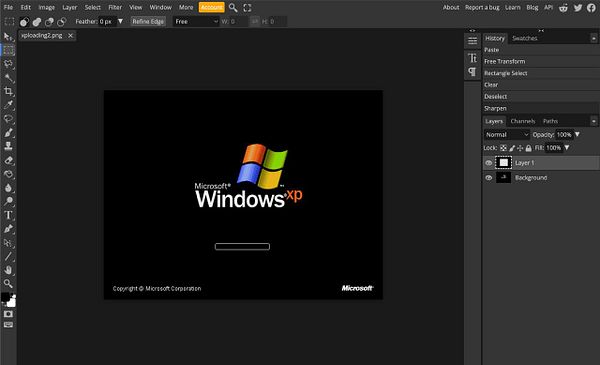Open the Feather value dropdown arrow
The height and width of the screenshot is (365, 600).
pos(120,21)
